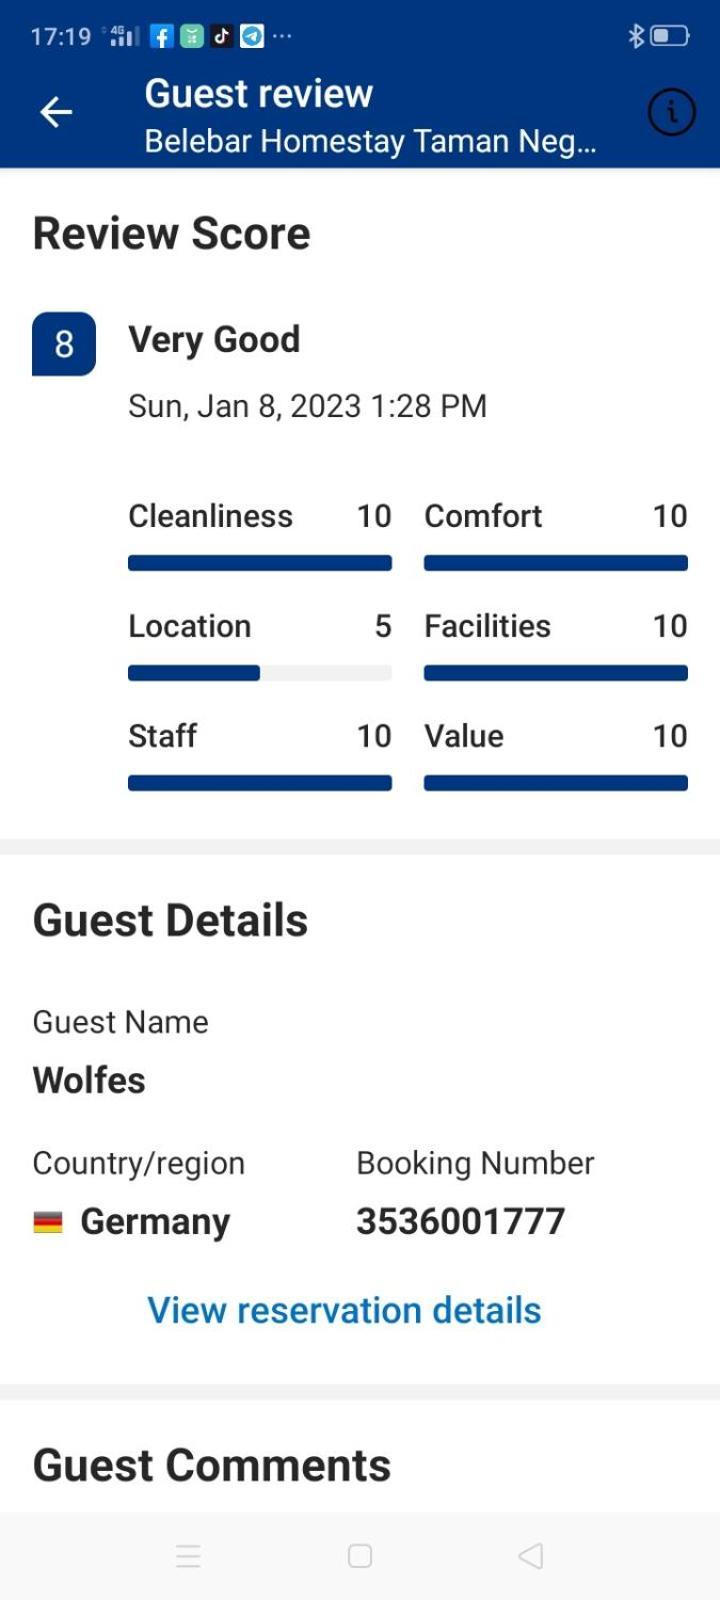Viewport: 720px width, 1600px height.
Task: Tap guest name Wolfes
Action: click(89, 1080)
